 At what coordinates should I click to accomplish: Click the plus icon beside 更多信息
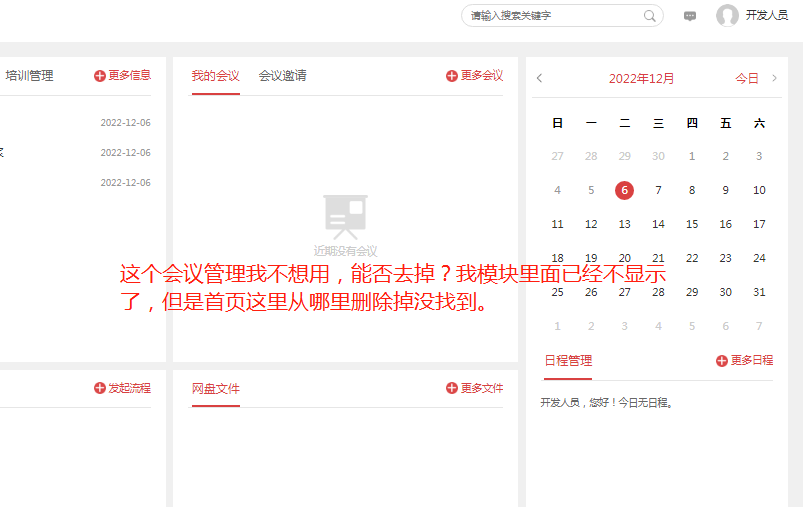click(x=100, y=76)
